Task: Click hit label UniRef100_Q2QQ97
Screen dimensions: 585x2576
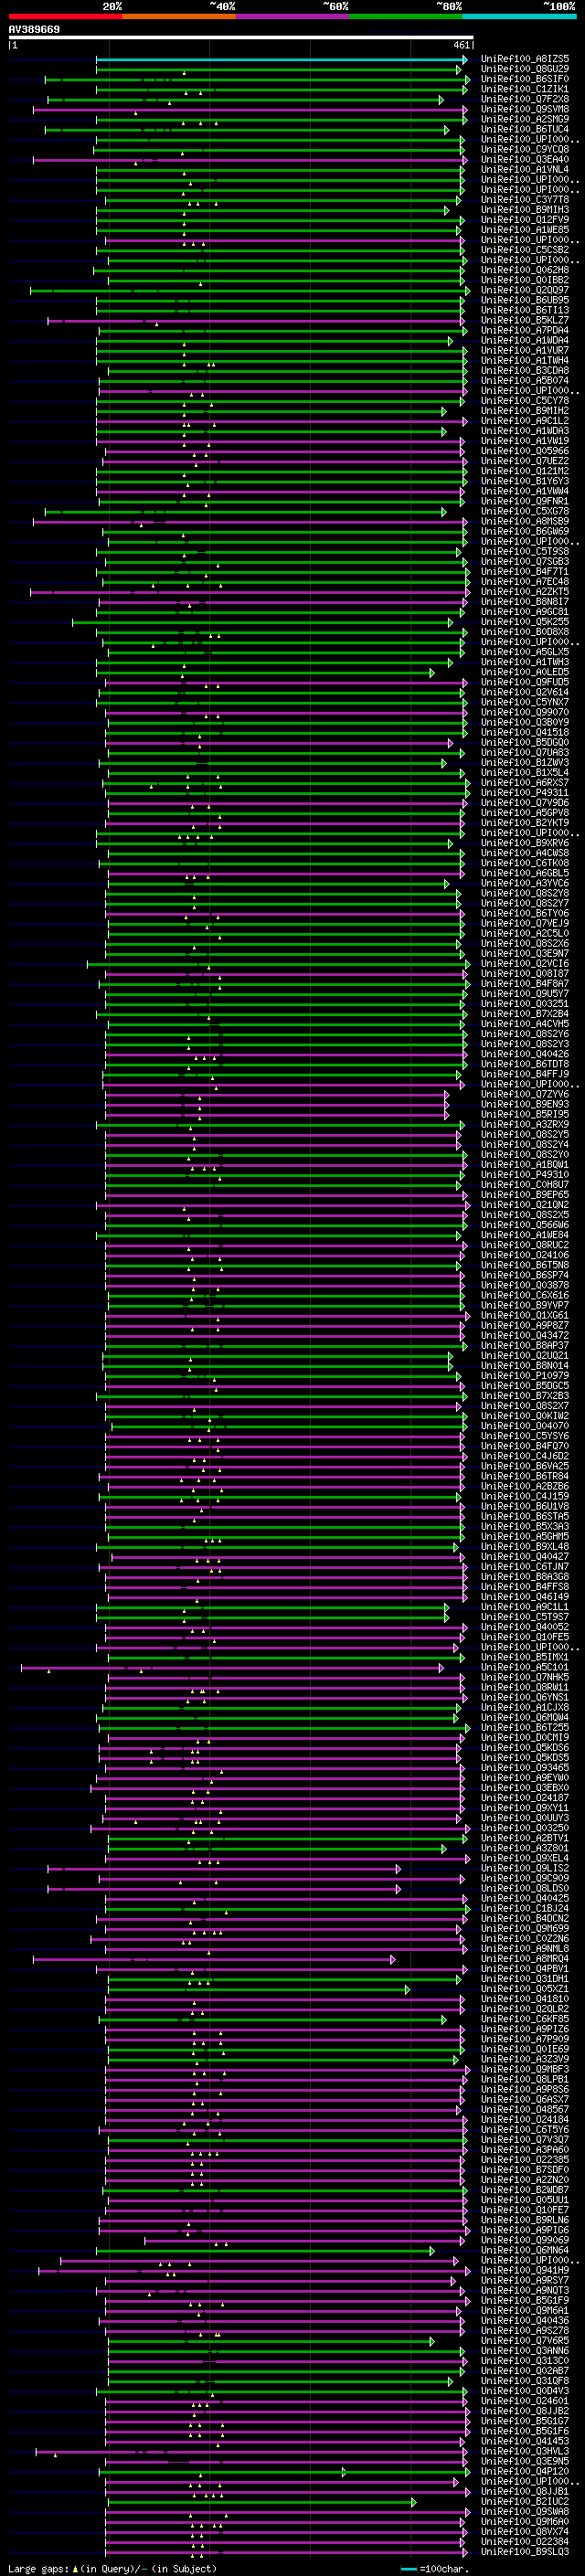Action: [525, 291]
